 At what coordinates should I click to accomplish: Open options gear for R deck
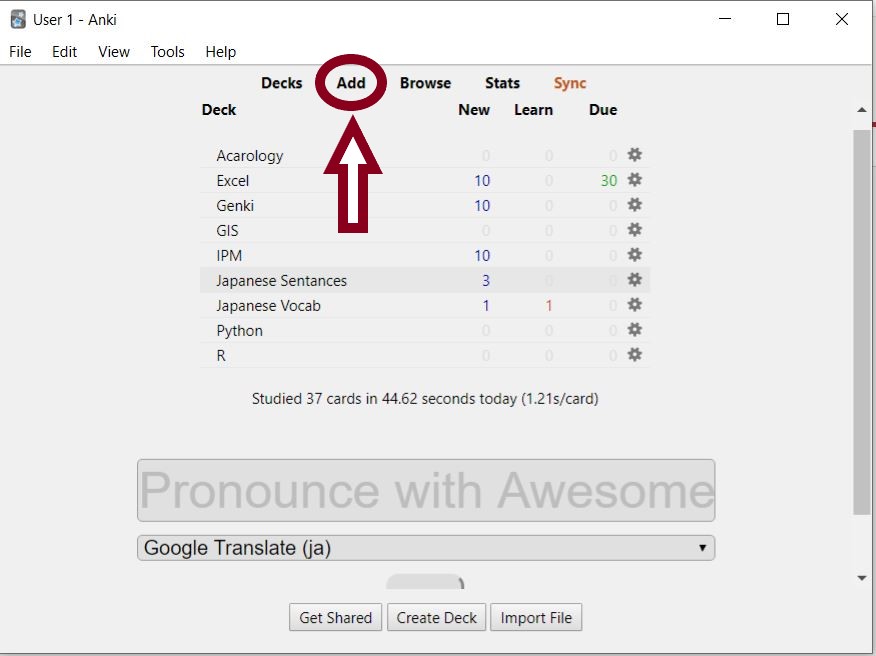[x=634, y=355]
